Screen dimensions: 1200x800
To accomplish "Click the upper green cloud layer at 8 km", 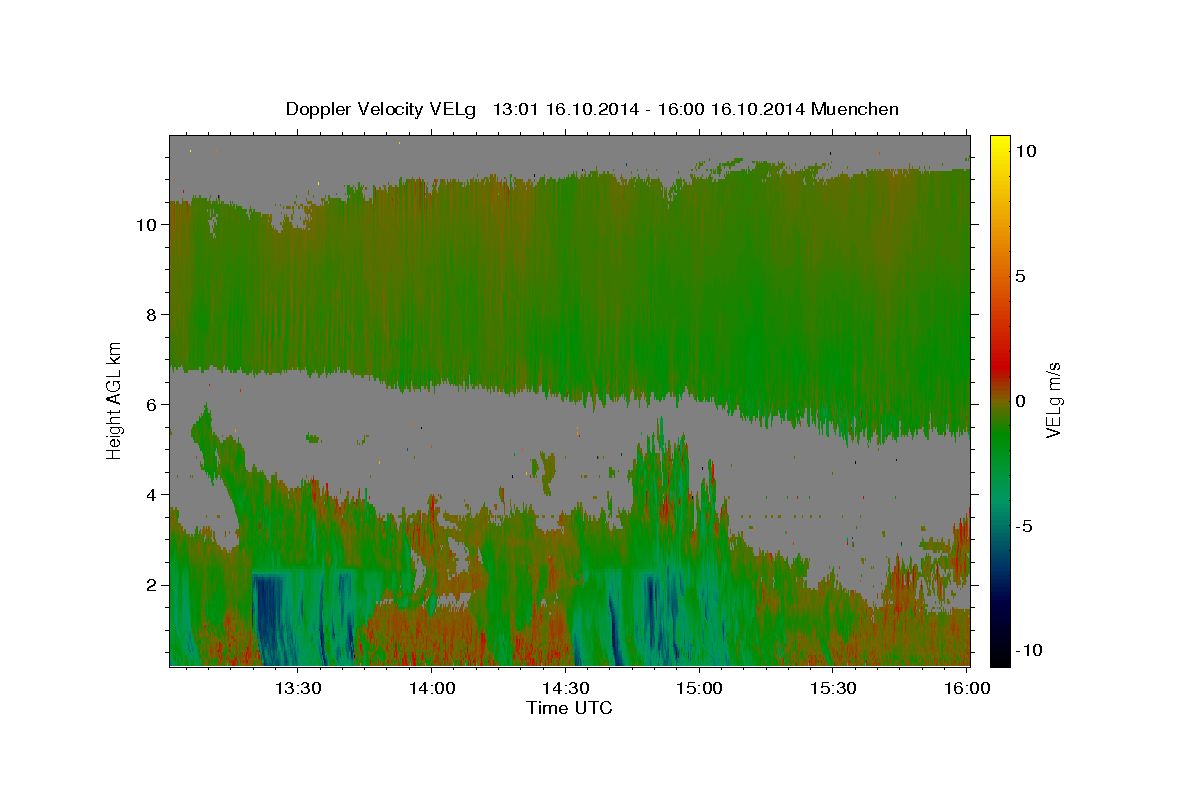I will click(570, 315).
